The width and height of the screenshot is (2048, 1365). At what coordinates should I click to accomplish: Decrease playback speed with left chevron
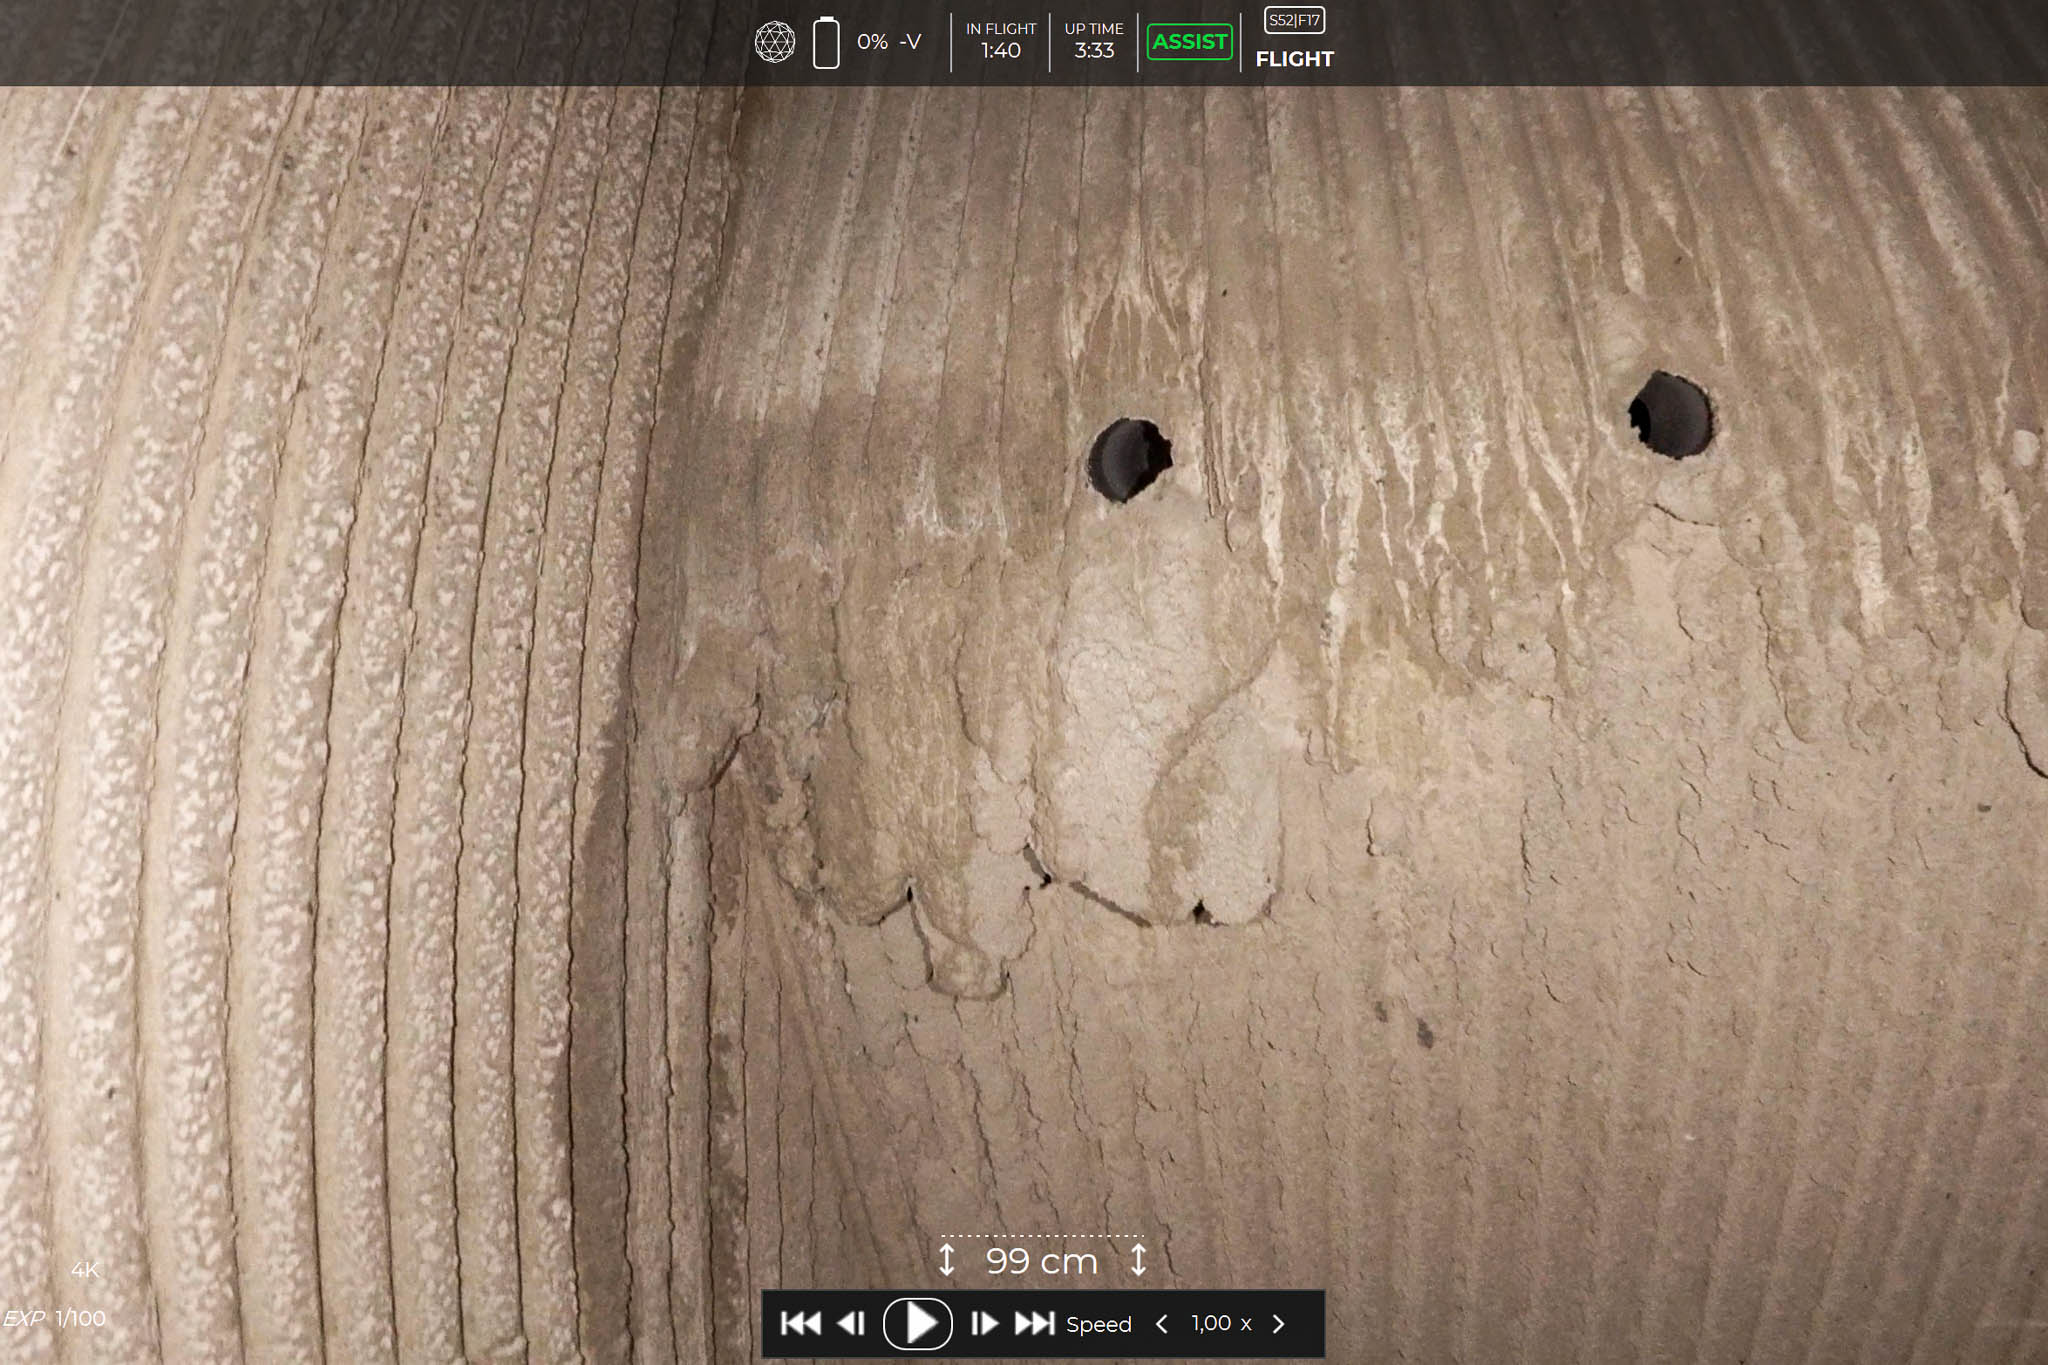point(1161,1323)
